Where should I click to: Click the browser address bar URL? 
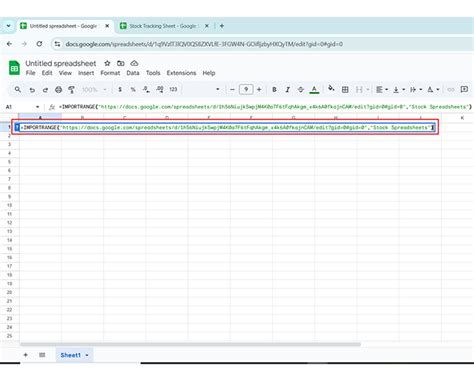click(204, 44)
